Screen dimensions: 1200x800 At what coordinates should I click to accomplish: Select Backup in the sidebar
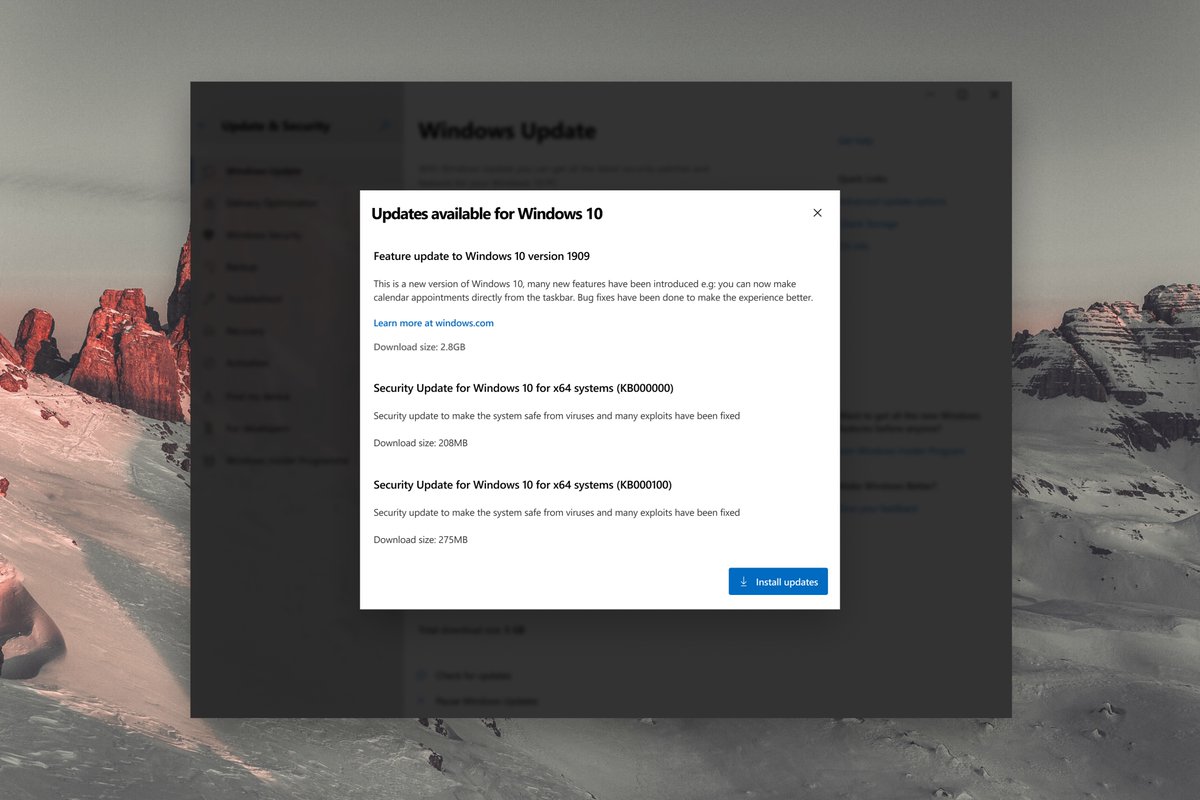pyautogui.click(x=241, y=267)
